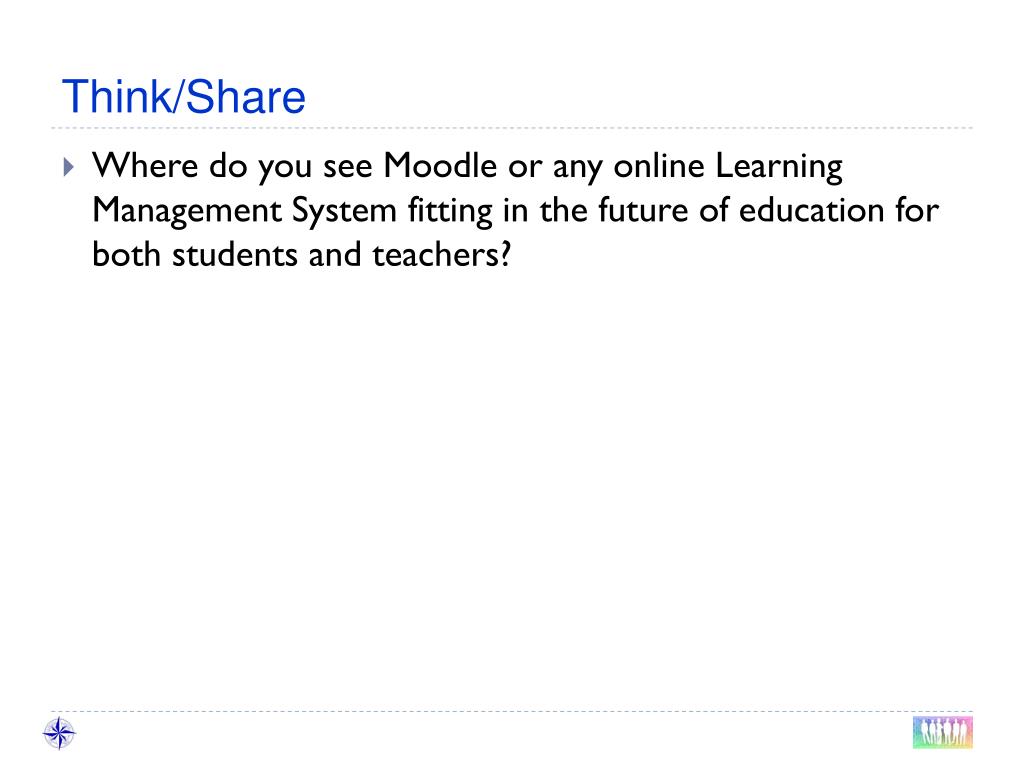Click the word 'Moodle' in the bullet
The width and height of the screenshot is (1024, 768).
pos(440,165)
